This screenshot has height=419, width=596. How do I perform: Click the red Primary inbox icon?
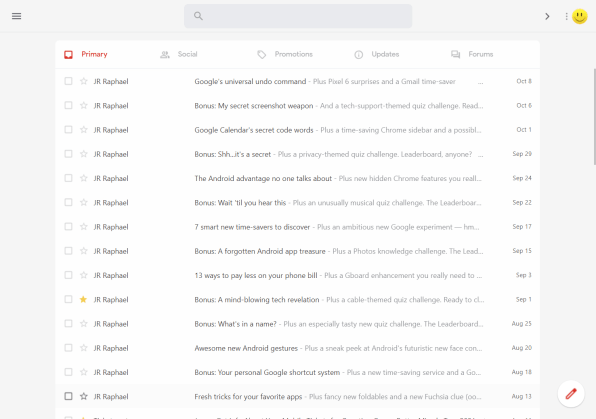[68, 55]
